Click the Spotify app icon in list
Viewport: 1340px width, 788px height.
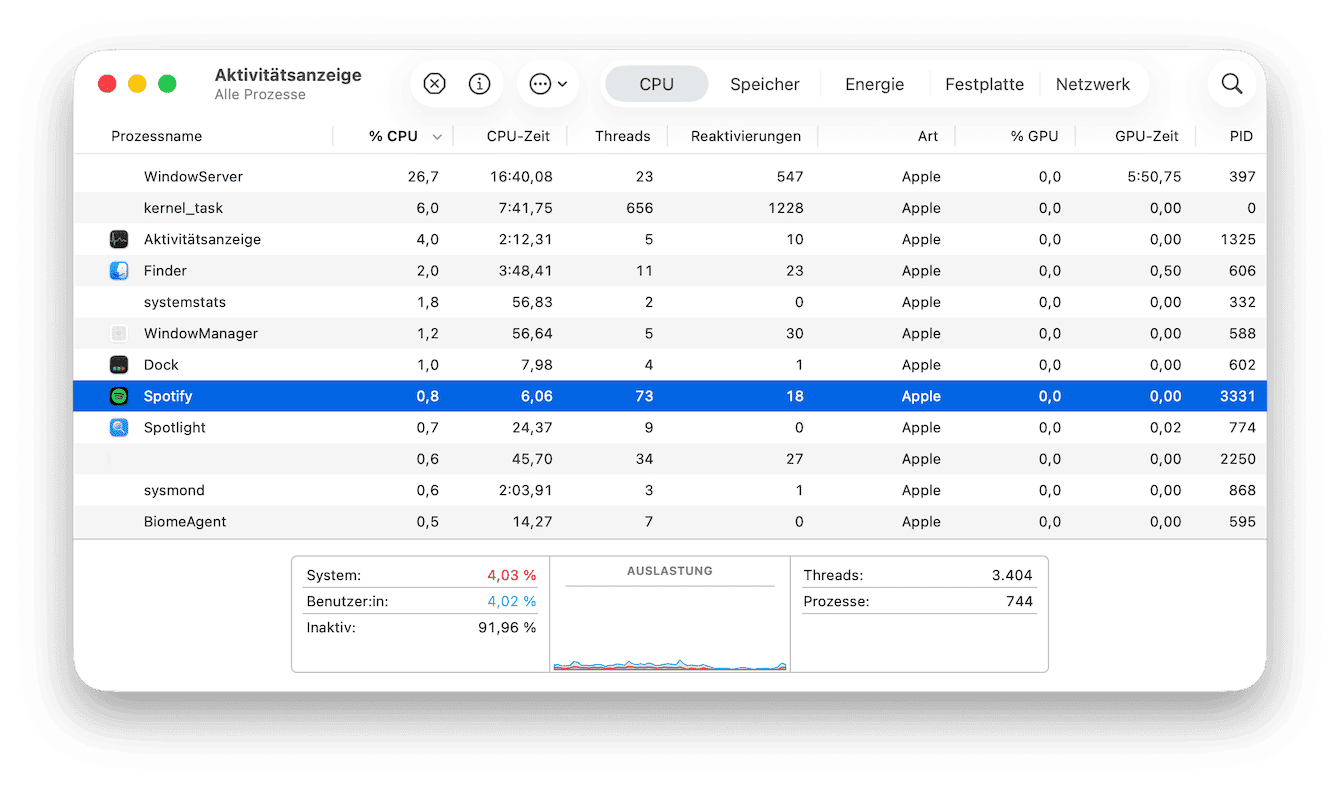(x=119, y=396)
